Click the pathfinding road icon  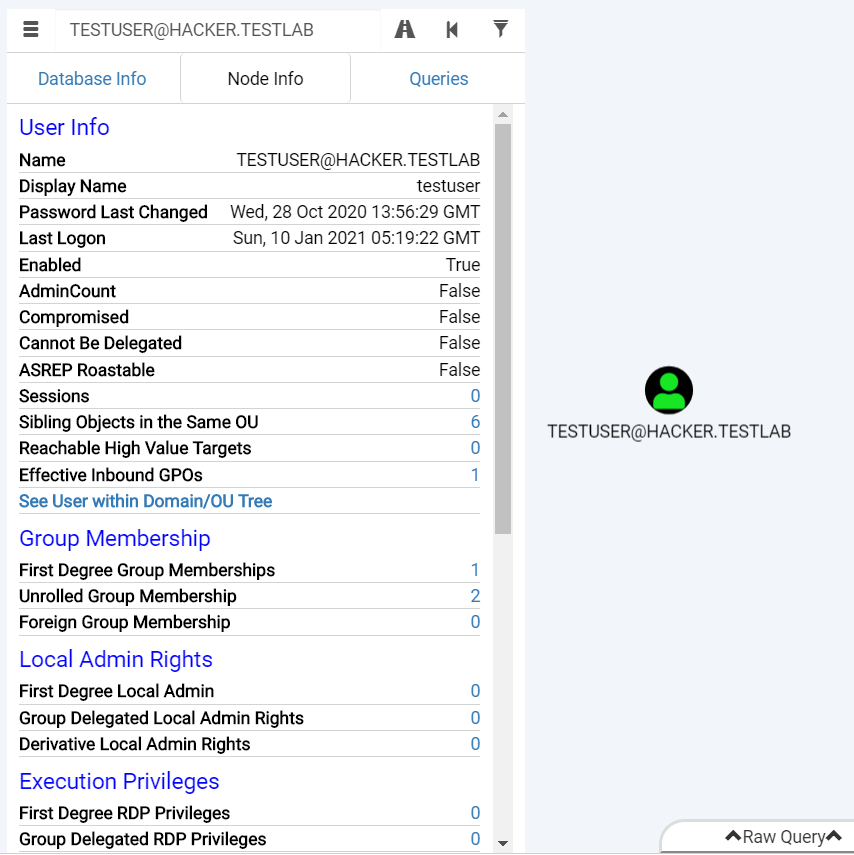pyautogui.click(x=405, y=30)
